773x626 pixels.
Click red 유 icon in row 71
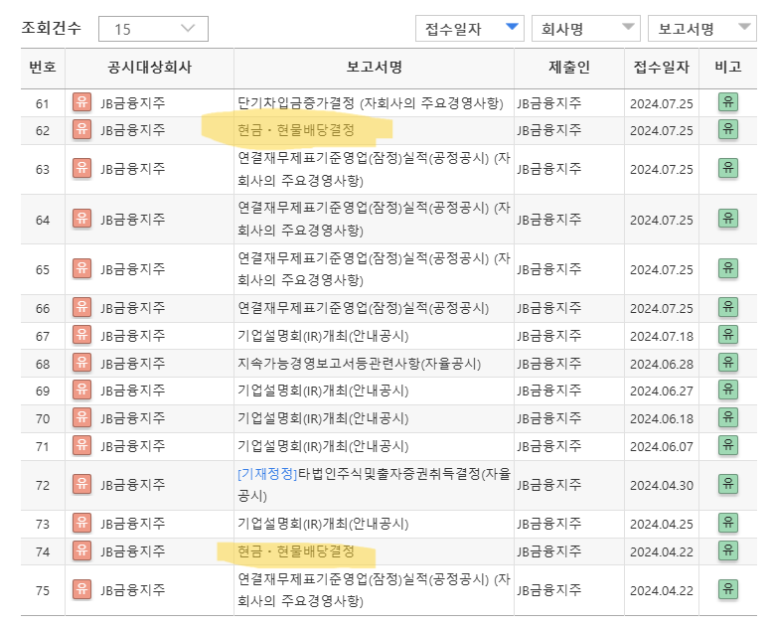pos(82,446)
